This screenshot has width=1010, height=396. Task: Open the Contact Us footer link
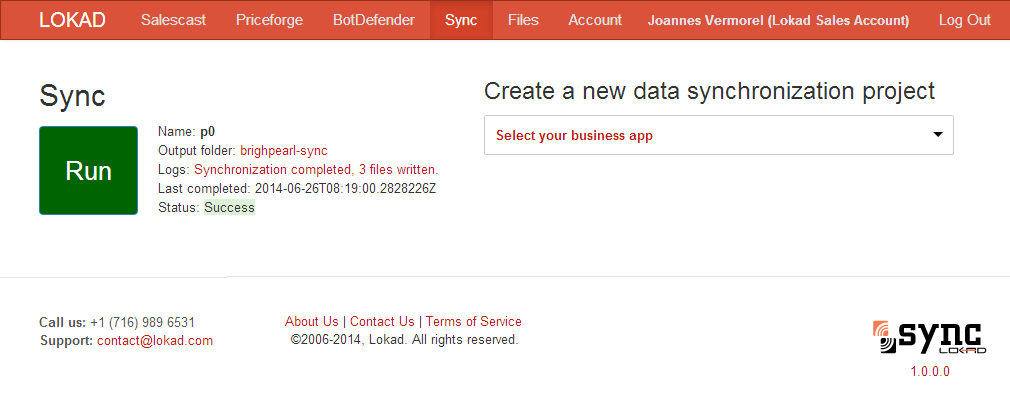[382, 321]
